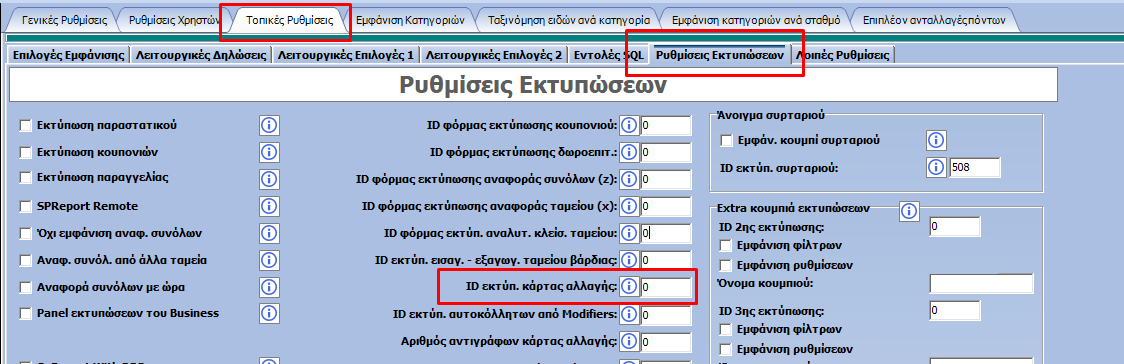
Task: Click info icon for ID φόρμας εκτύπωσης κουπονιού
Action: (629, 126)
